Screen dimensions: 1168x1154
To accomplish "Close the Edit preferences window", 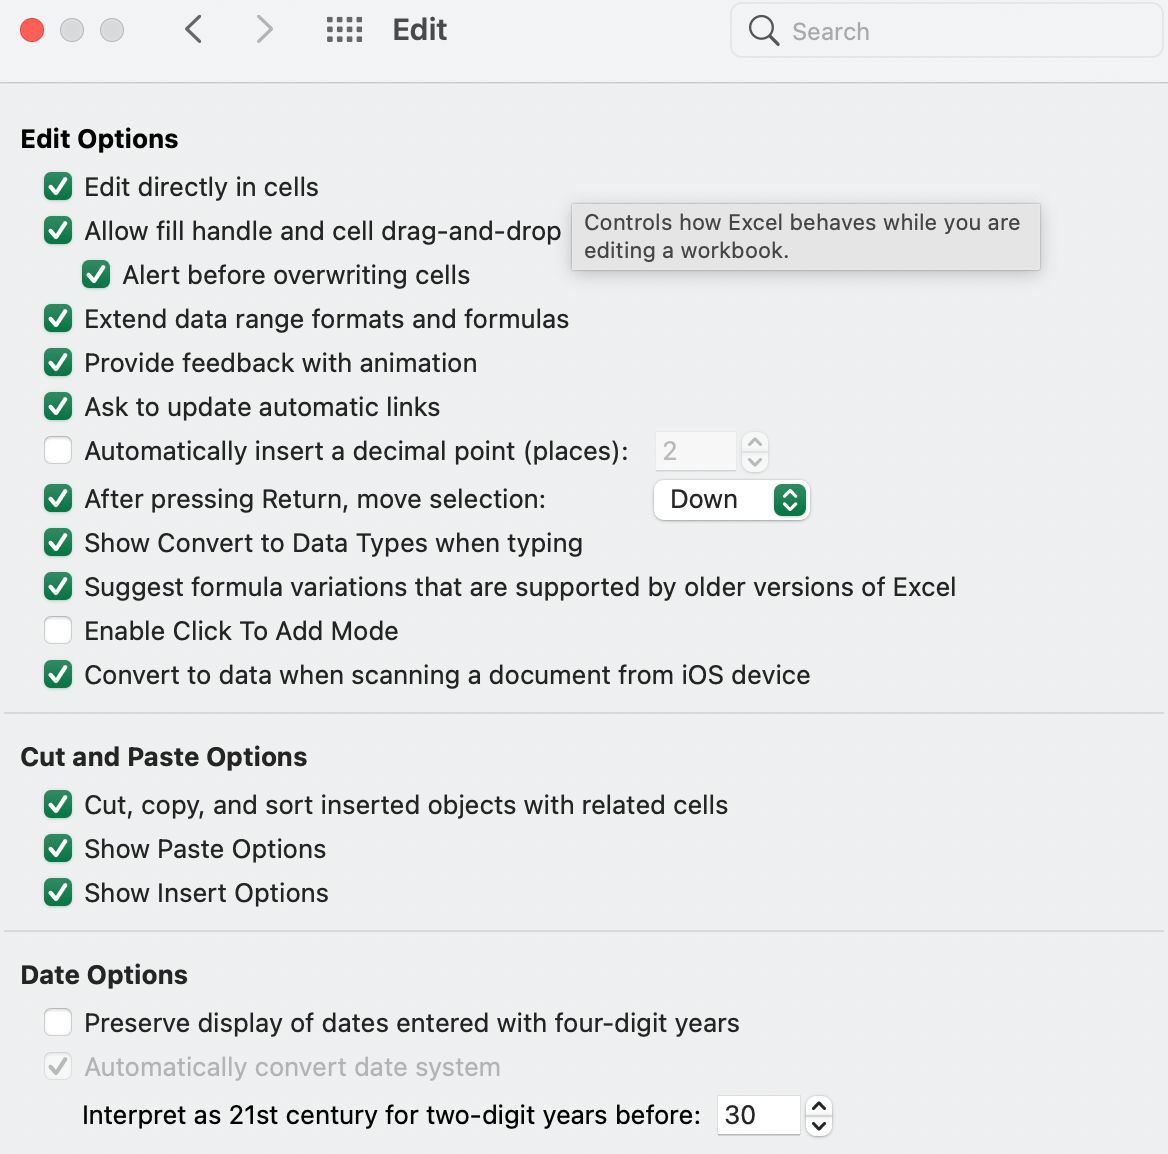I will coord(32,31).
